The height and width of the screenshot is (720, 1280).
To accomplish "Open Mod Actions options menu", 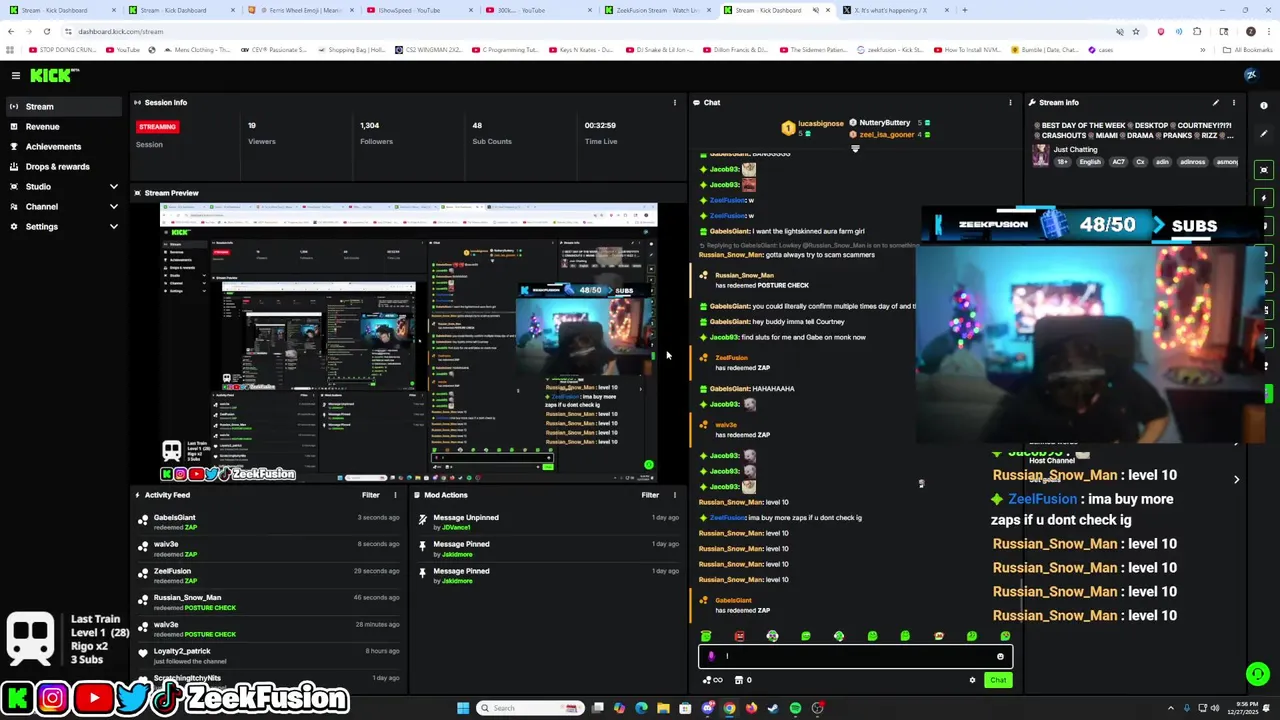I will point(674,495).
